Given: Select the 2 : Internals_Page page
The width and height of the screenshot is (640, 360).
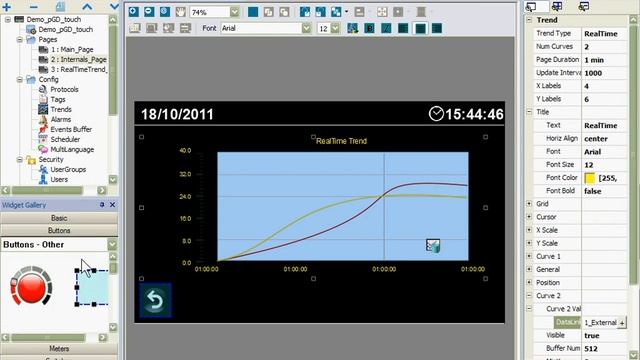Looking at the screenshot, I should pyautogui.click(x=78, y=60).
